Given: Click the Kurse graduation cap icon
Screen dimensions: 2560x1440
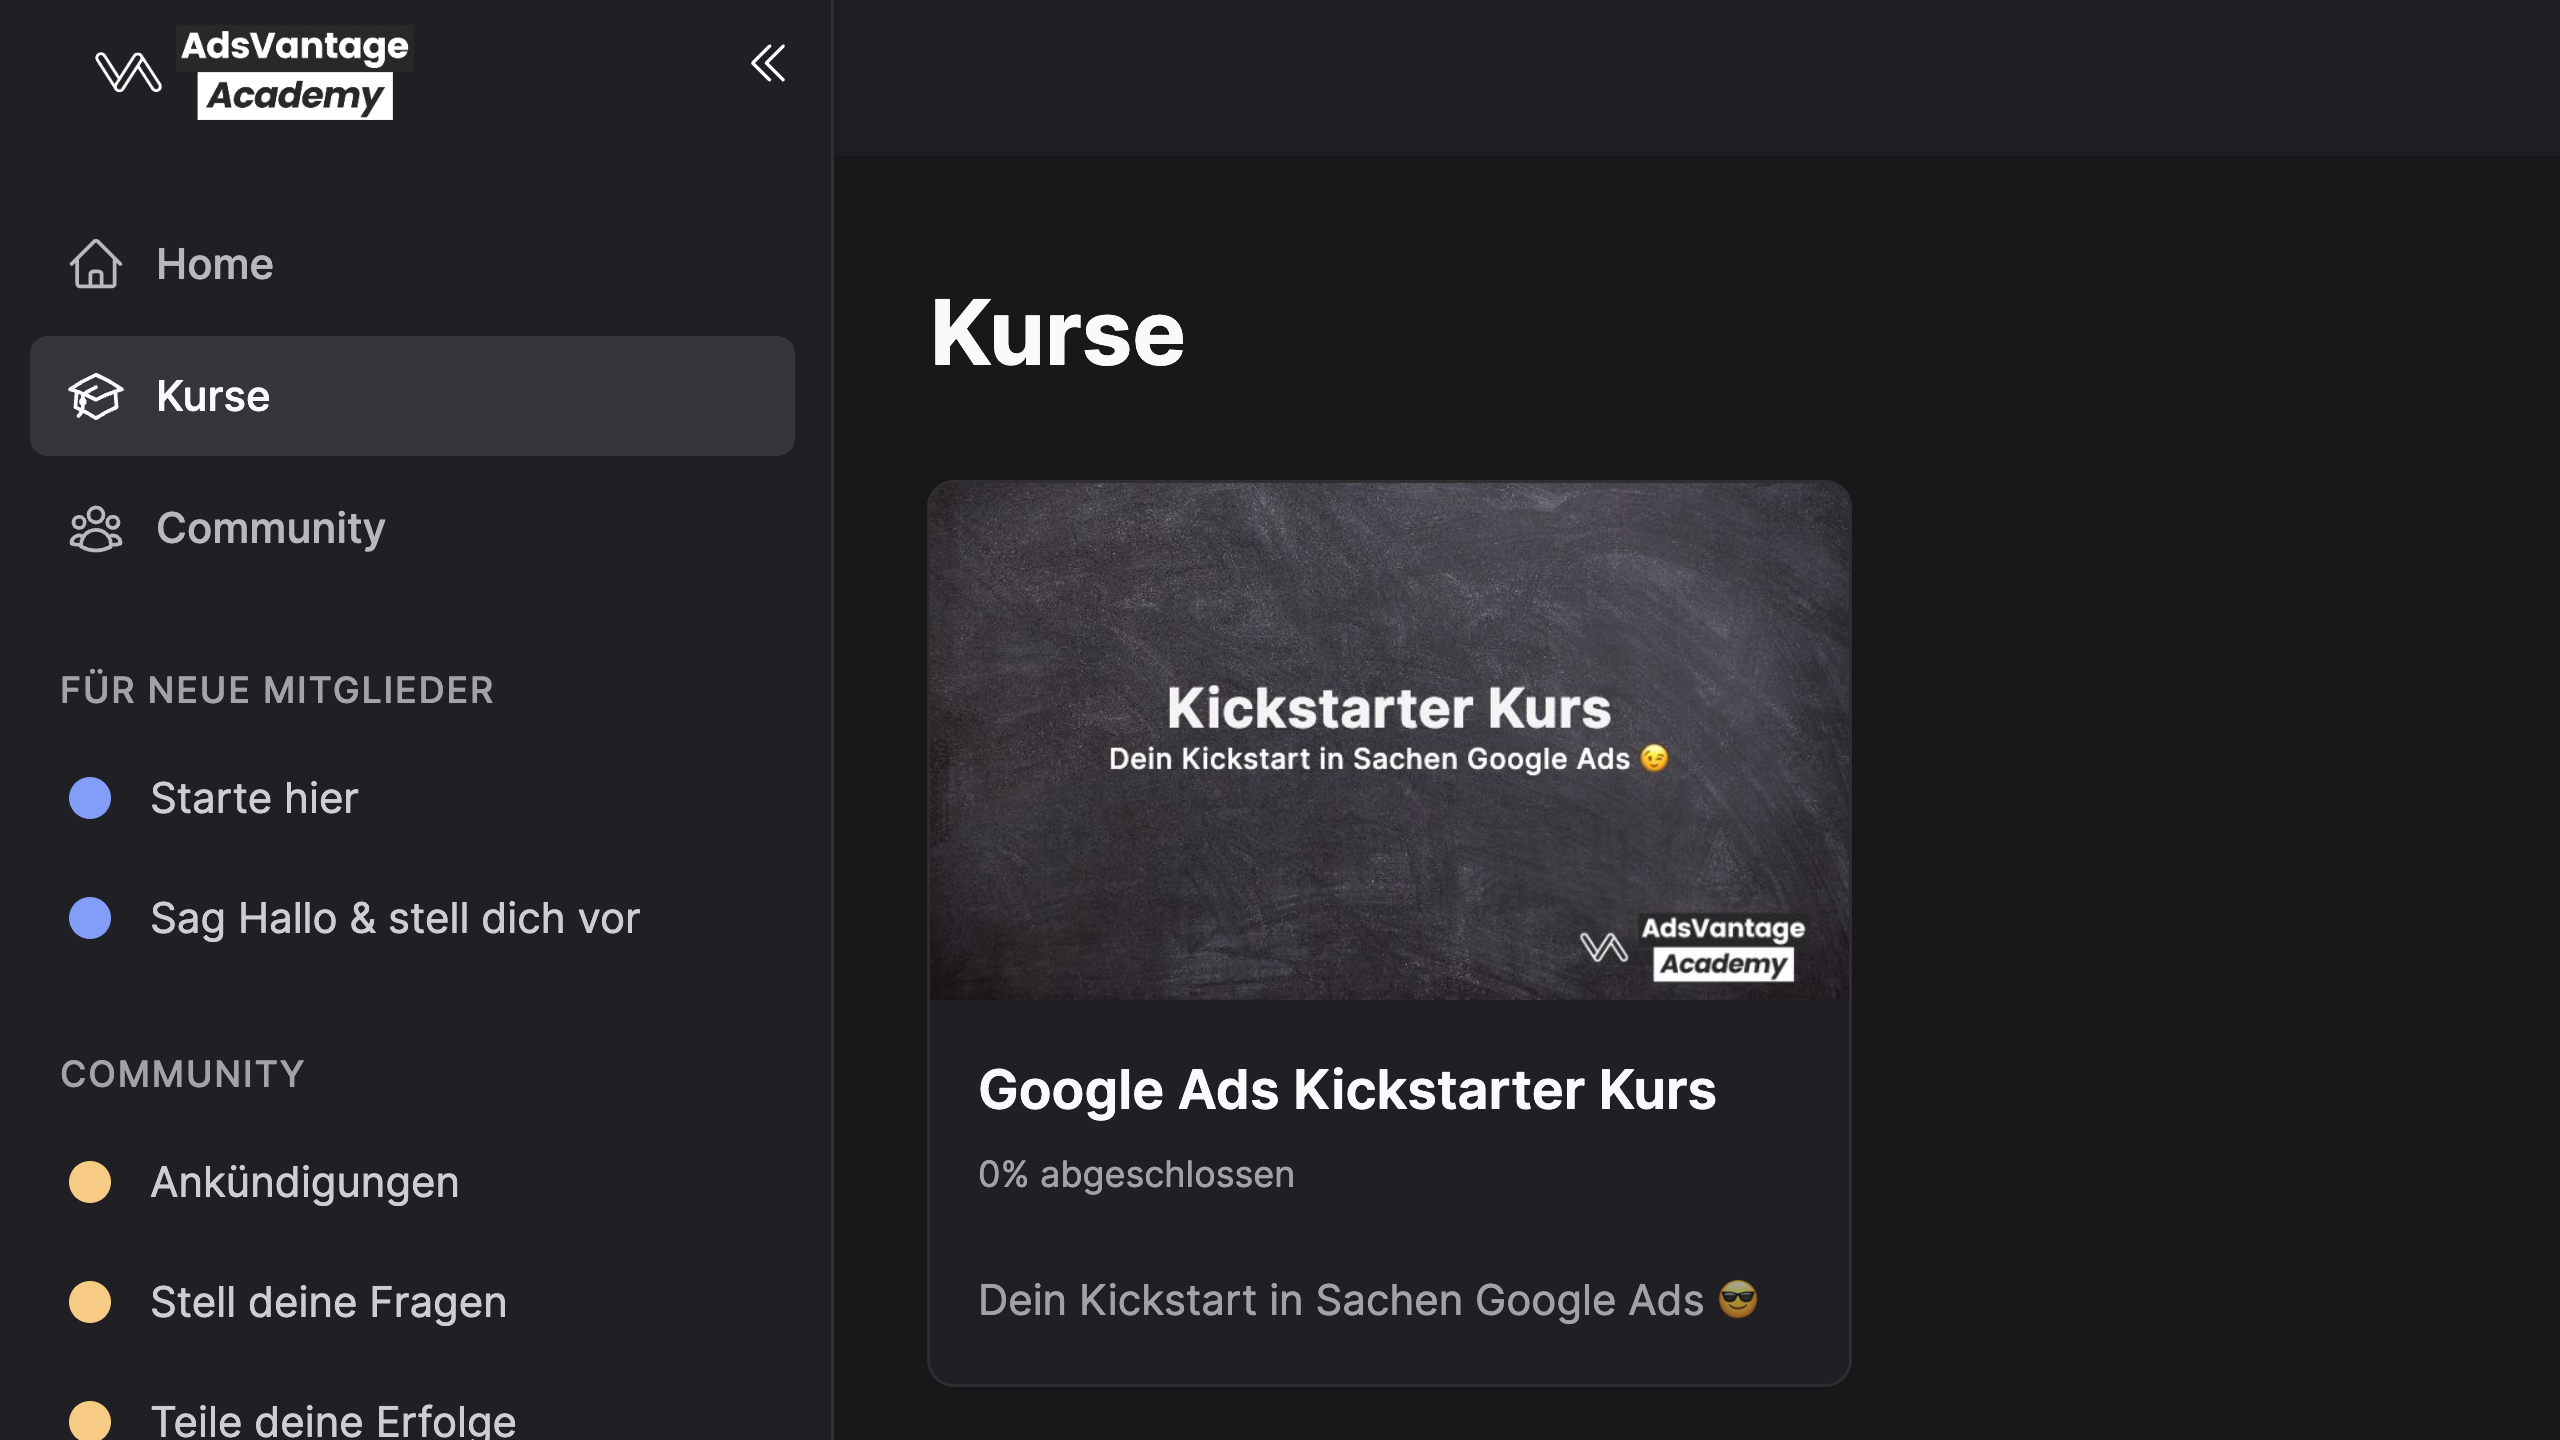Looking at the screenshot, I should coord(93,394).
